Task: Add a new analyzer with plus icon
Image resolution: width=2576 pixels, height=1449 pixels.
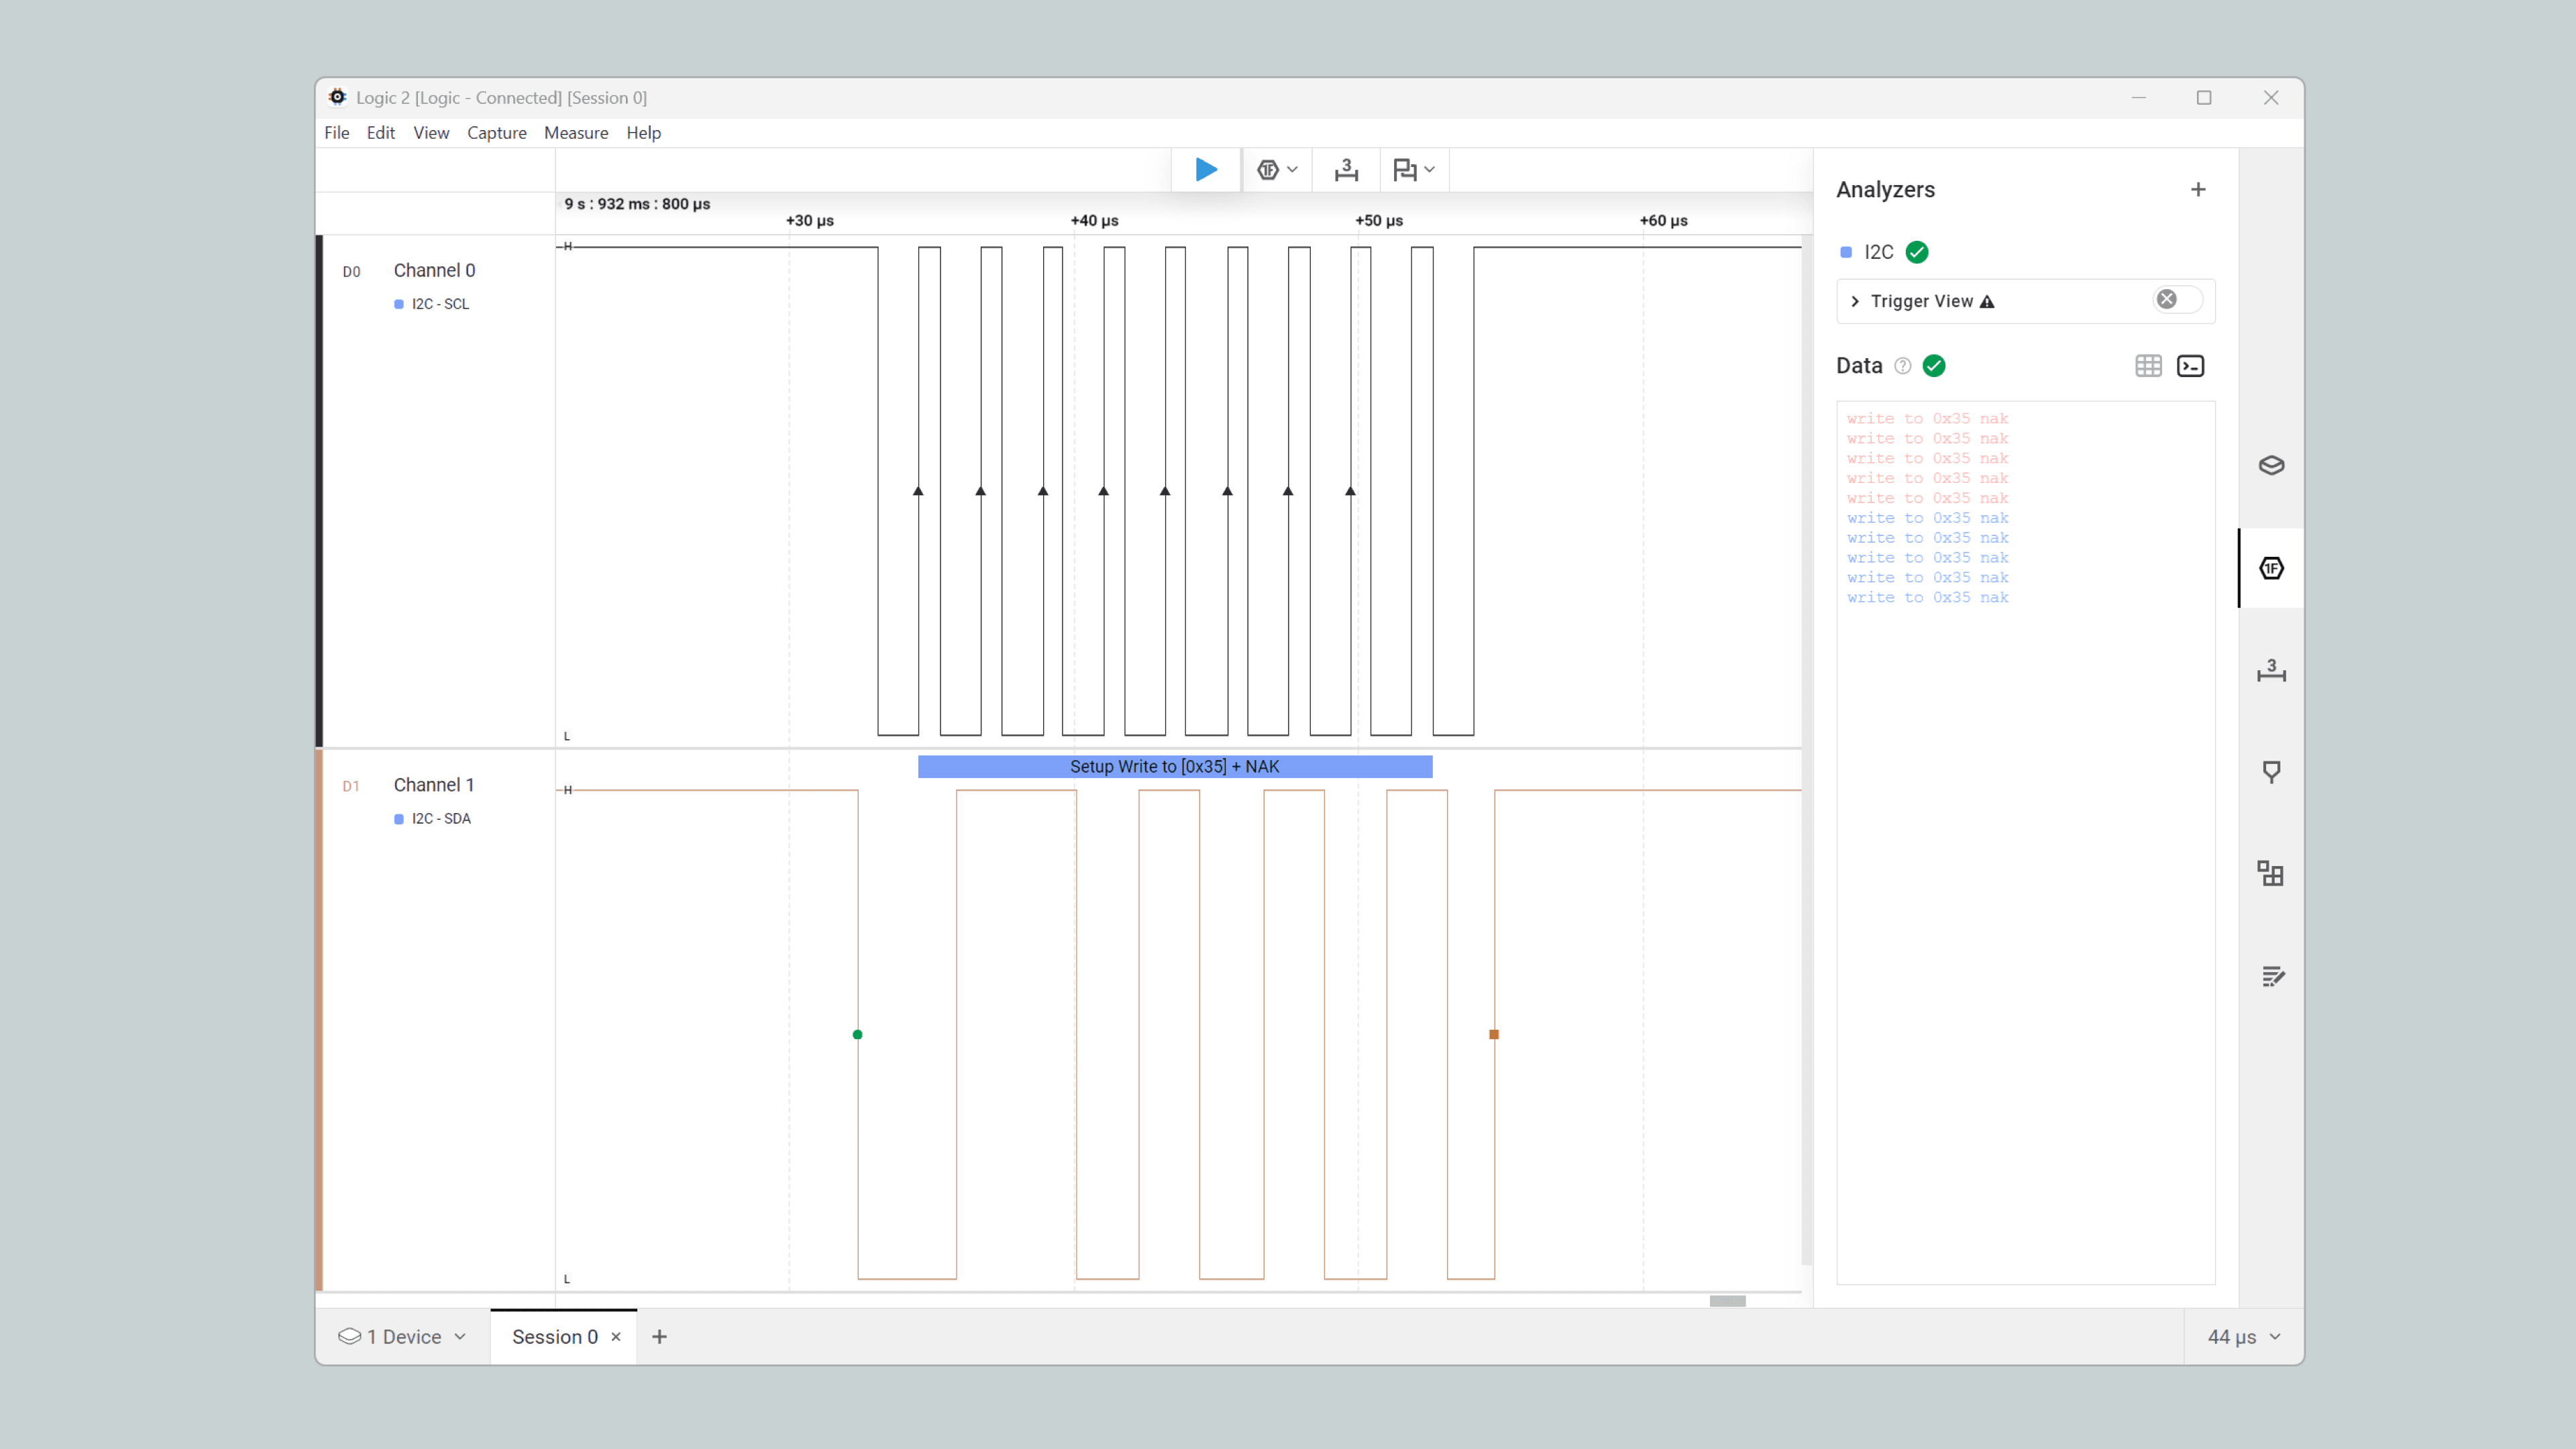Action: click(x=2198, y=190)
